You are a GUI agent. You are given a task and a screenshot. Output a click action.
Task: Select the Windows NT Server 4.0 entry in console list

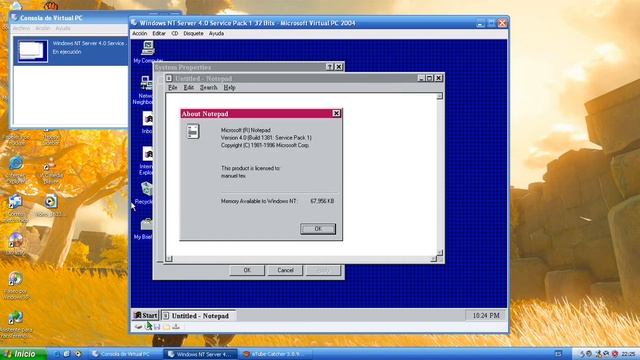coord(71,51)
